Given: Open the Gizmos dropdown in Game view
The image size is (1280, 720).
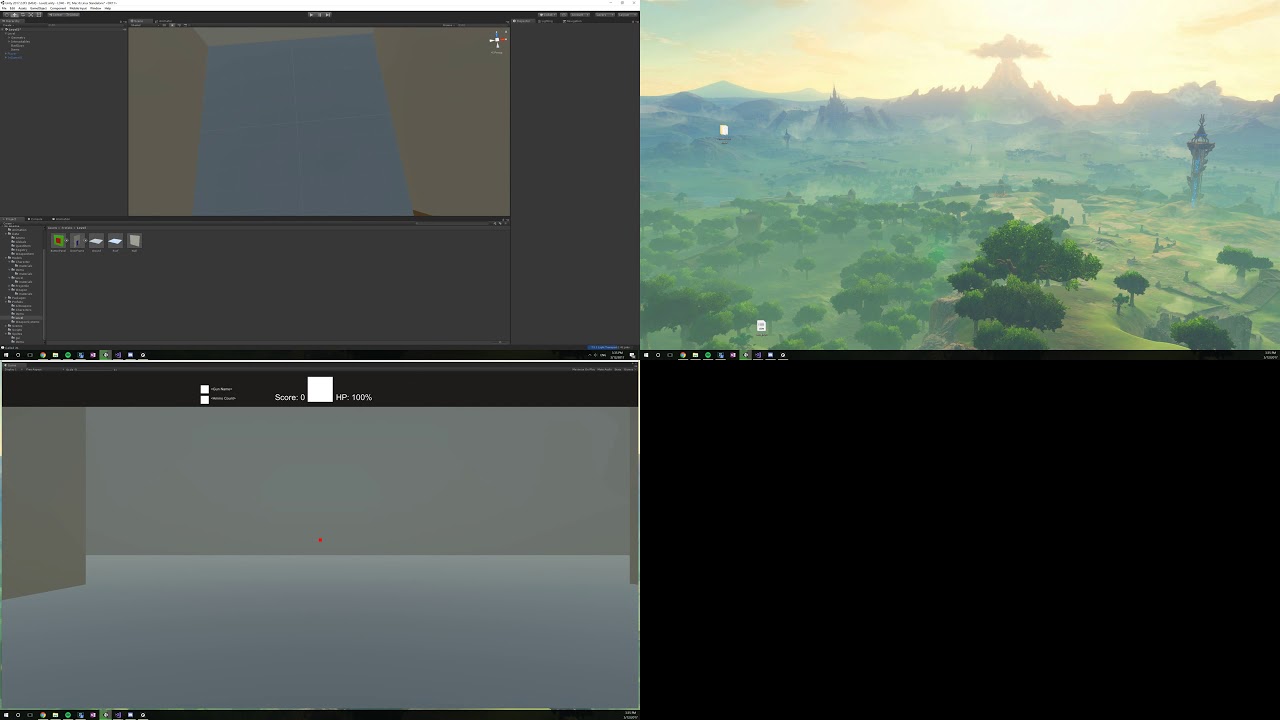Looking at the screenshot, I should [x=629, y=370].
